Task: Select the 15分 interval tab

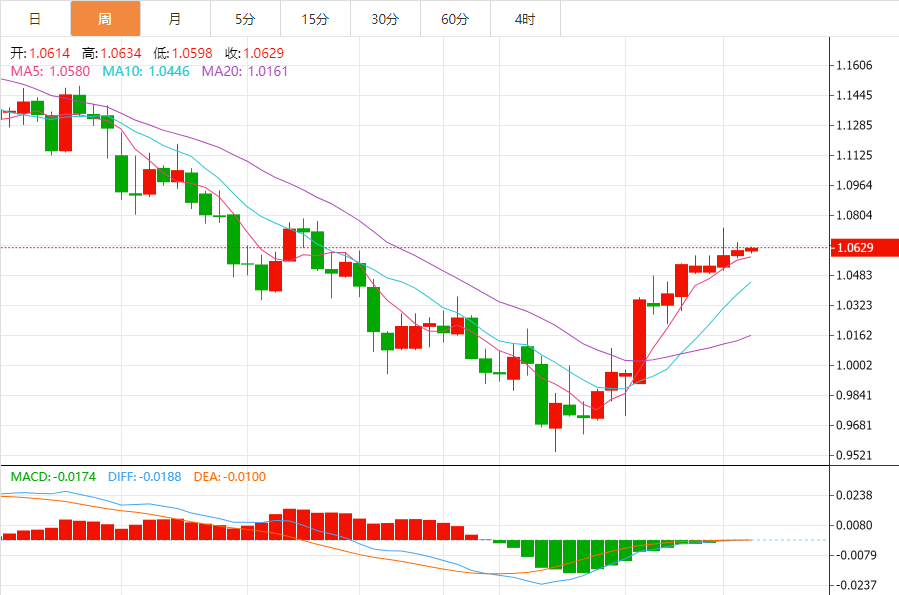Action: [315, 19]
